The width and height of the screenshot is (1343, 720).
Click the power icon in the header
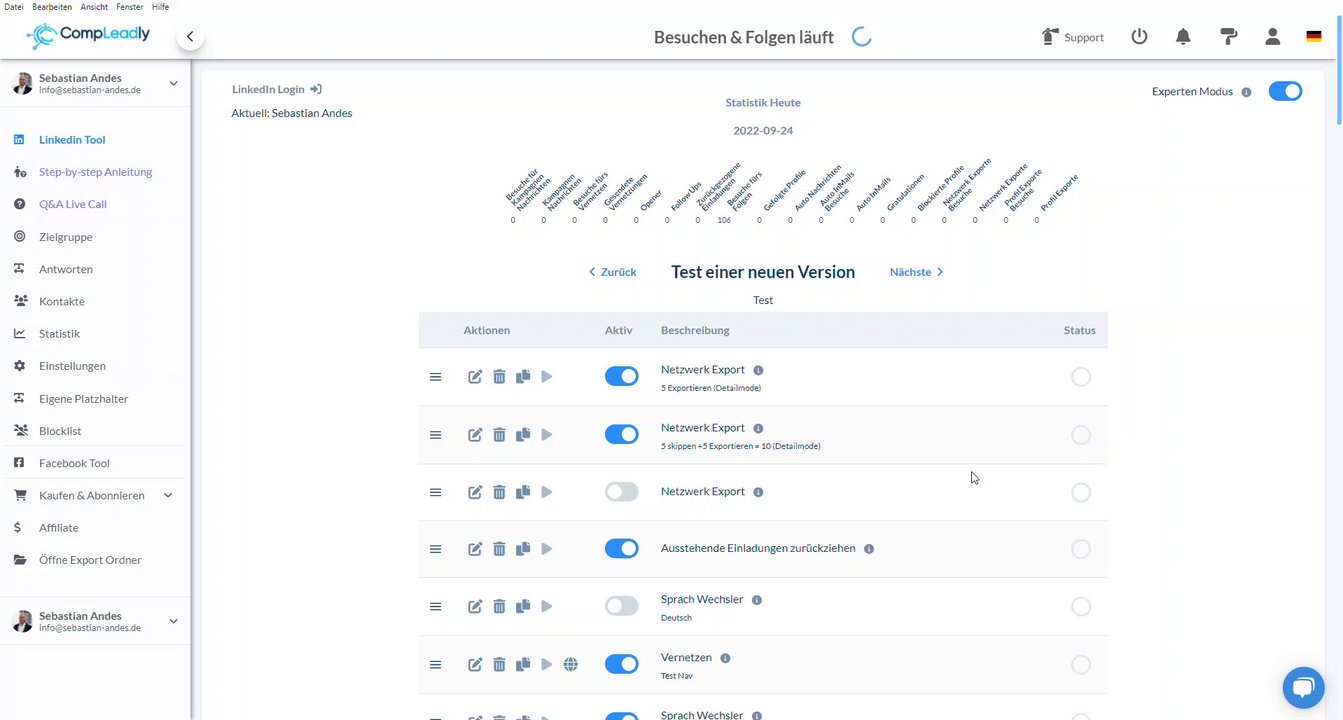click(1139, 37)
